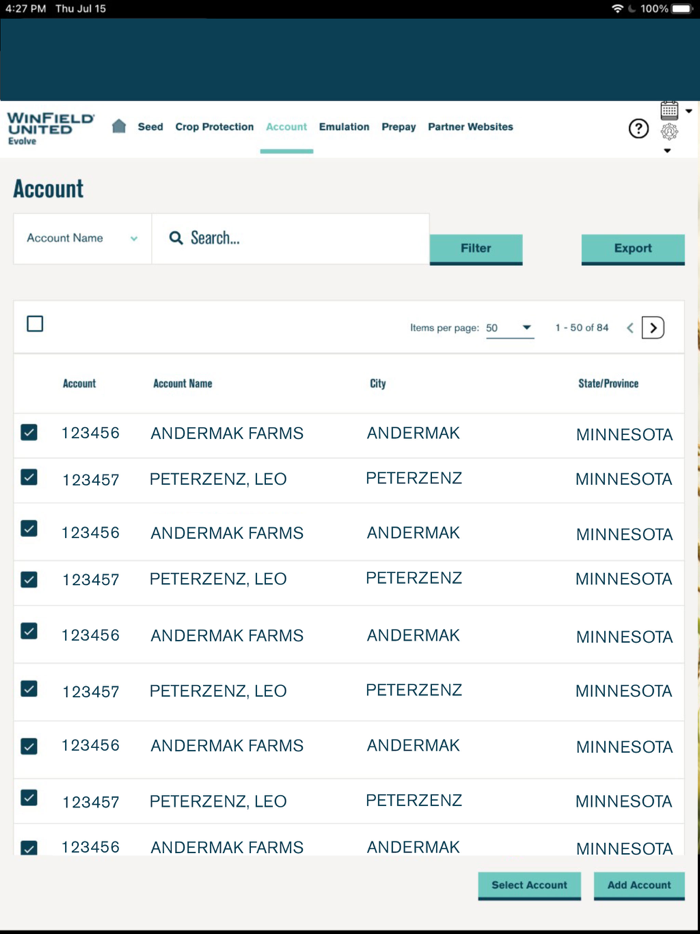Tap the Do Not Disturb moon icon
Image resolution: width=700 pixels, height=934 pixels.
point(633,9)
